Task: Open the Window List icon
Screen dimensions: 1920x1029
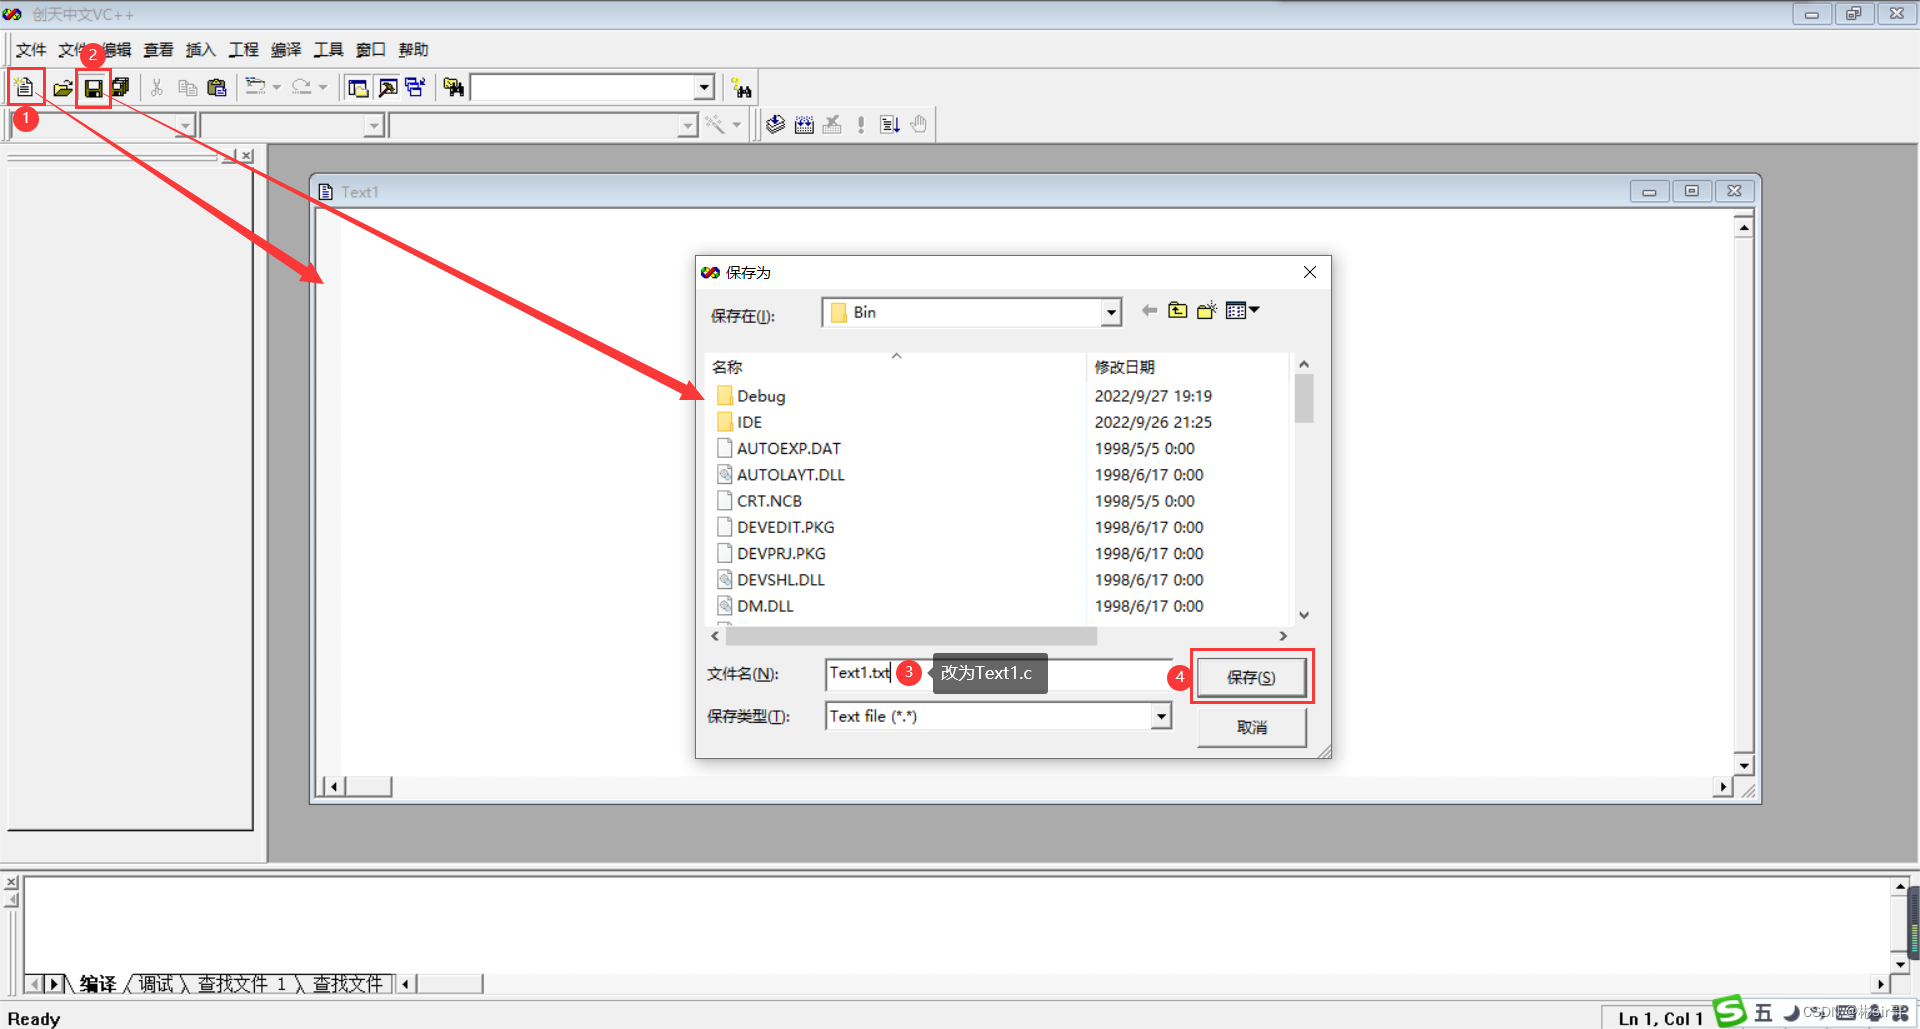Action: tap(415, 88)
